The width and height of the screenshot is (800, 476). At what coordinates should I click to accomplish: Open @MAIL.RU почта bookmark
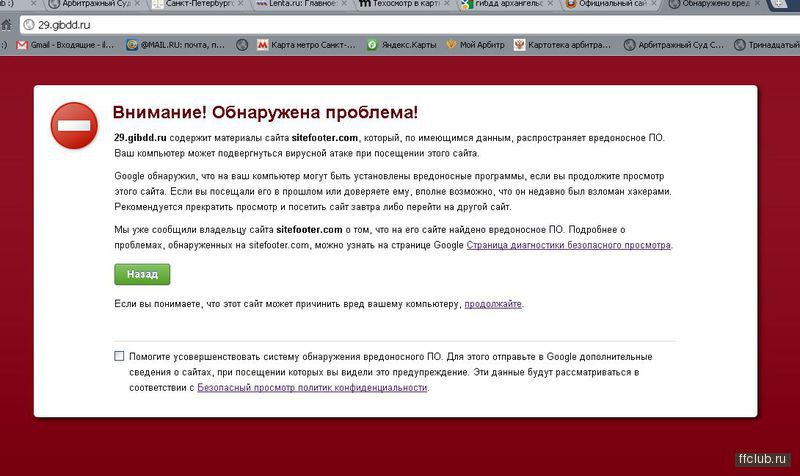pos(176,45)
